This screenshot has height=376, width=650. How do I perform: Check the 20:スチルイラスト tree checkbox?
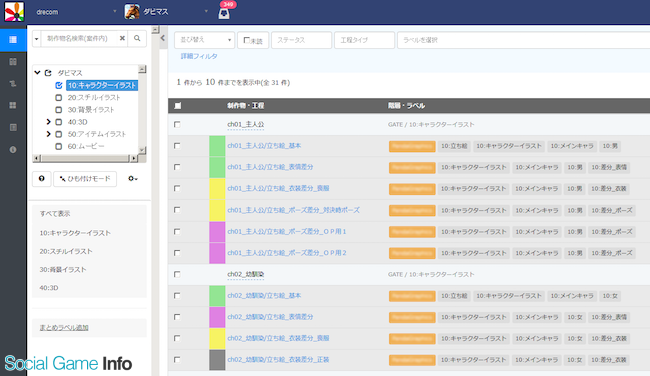(58, 98)
